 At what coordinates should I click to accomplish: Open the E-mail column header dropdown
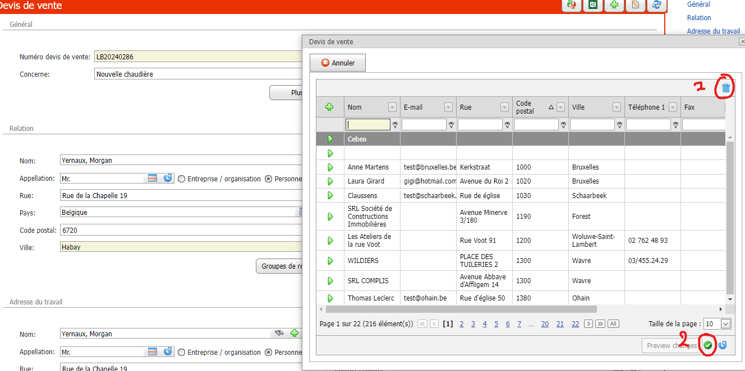point(448,107)
